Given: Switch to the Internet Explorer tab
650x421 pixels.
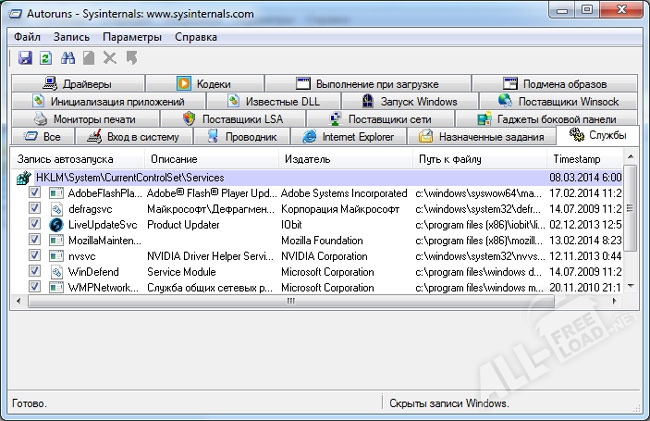Looking at the screenshot, I should [350, 136].
